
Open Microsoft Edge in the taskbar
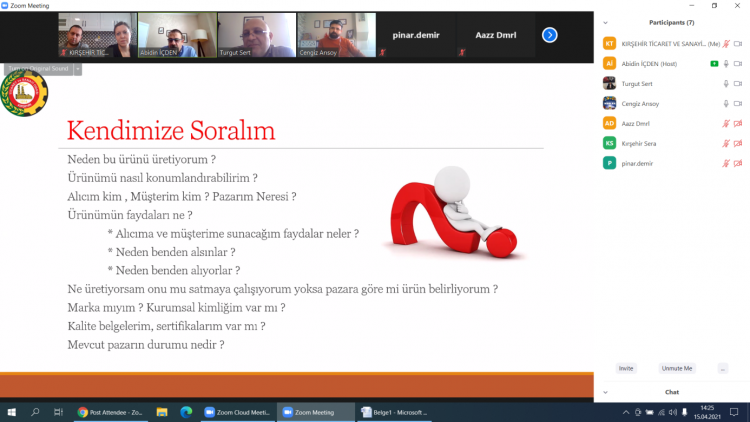tap(186, 412)
